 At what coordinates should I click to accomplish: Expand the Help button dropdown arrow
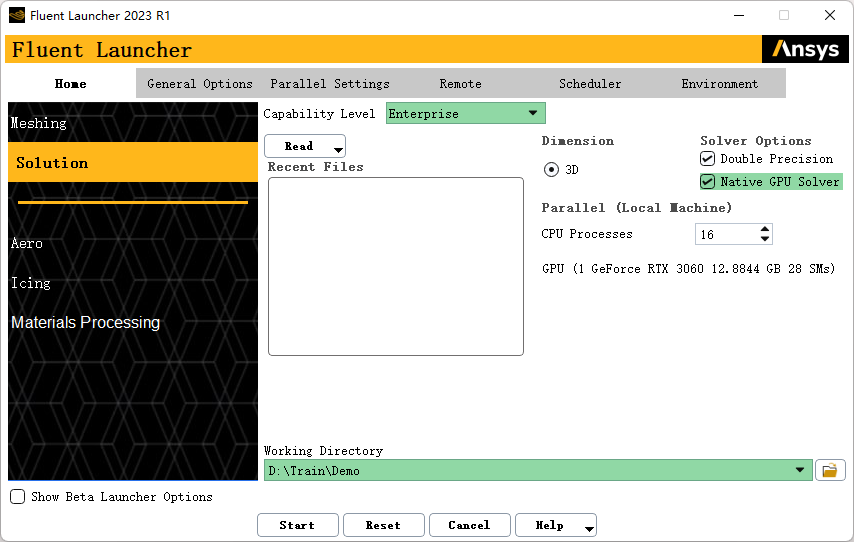point(589,529)
